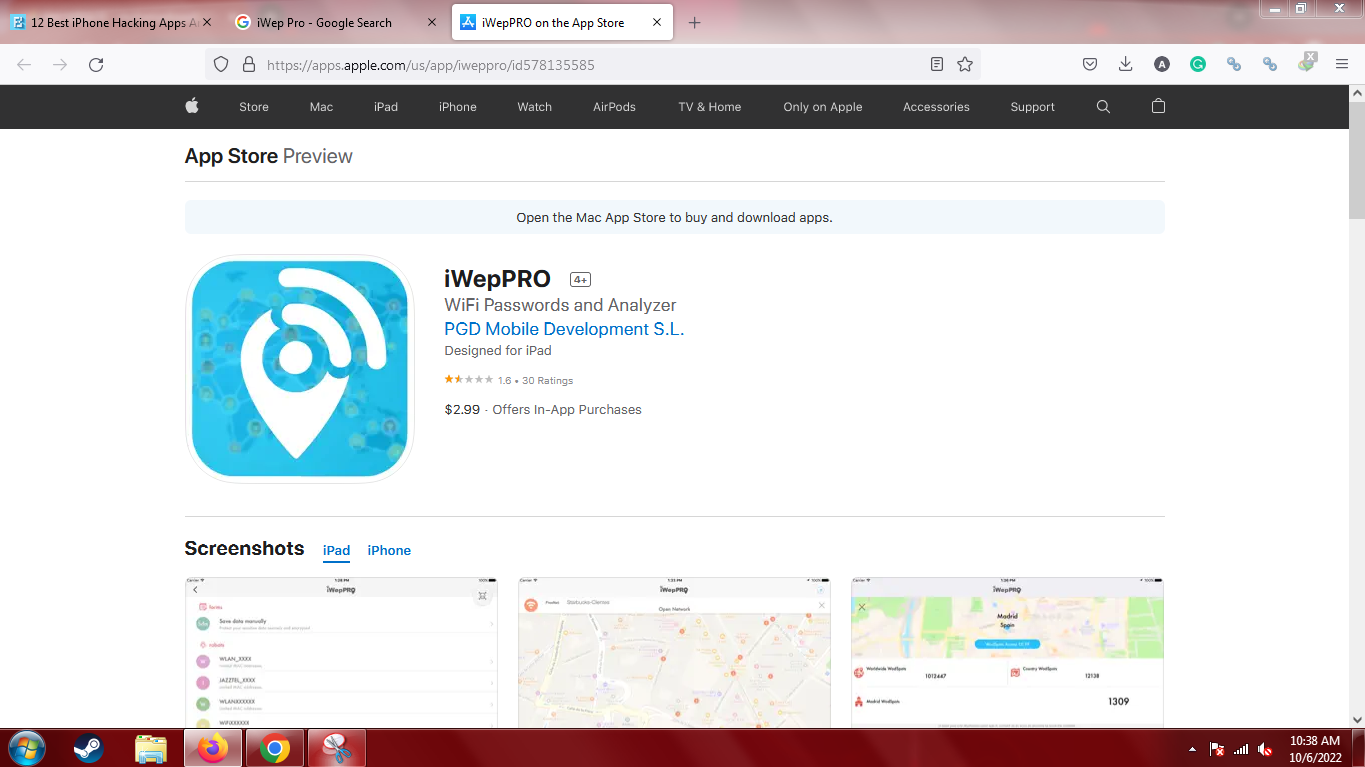Open the Mac navigation item

pyautogui.click(x=321, y=107)
